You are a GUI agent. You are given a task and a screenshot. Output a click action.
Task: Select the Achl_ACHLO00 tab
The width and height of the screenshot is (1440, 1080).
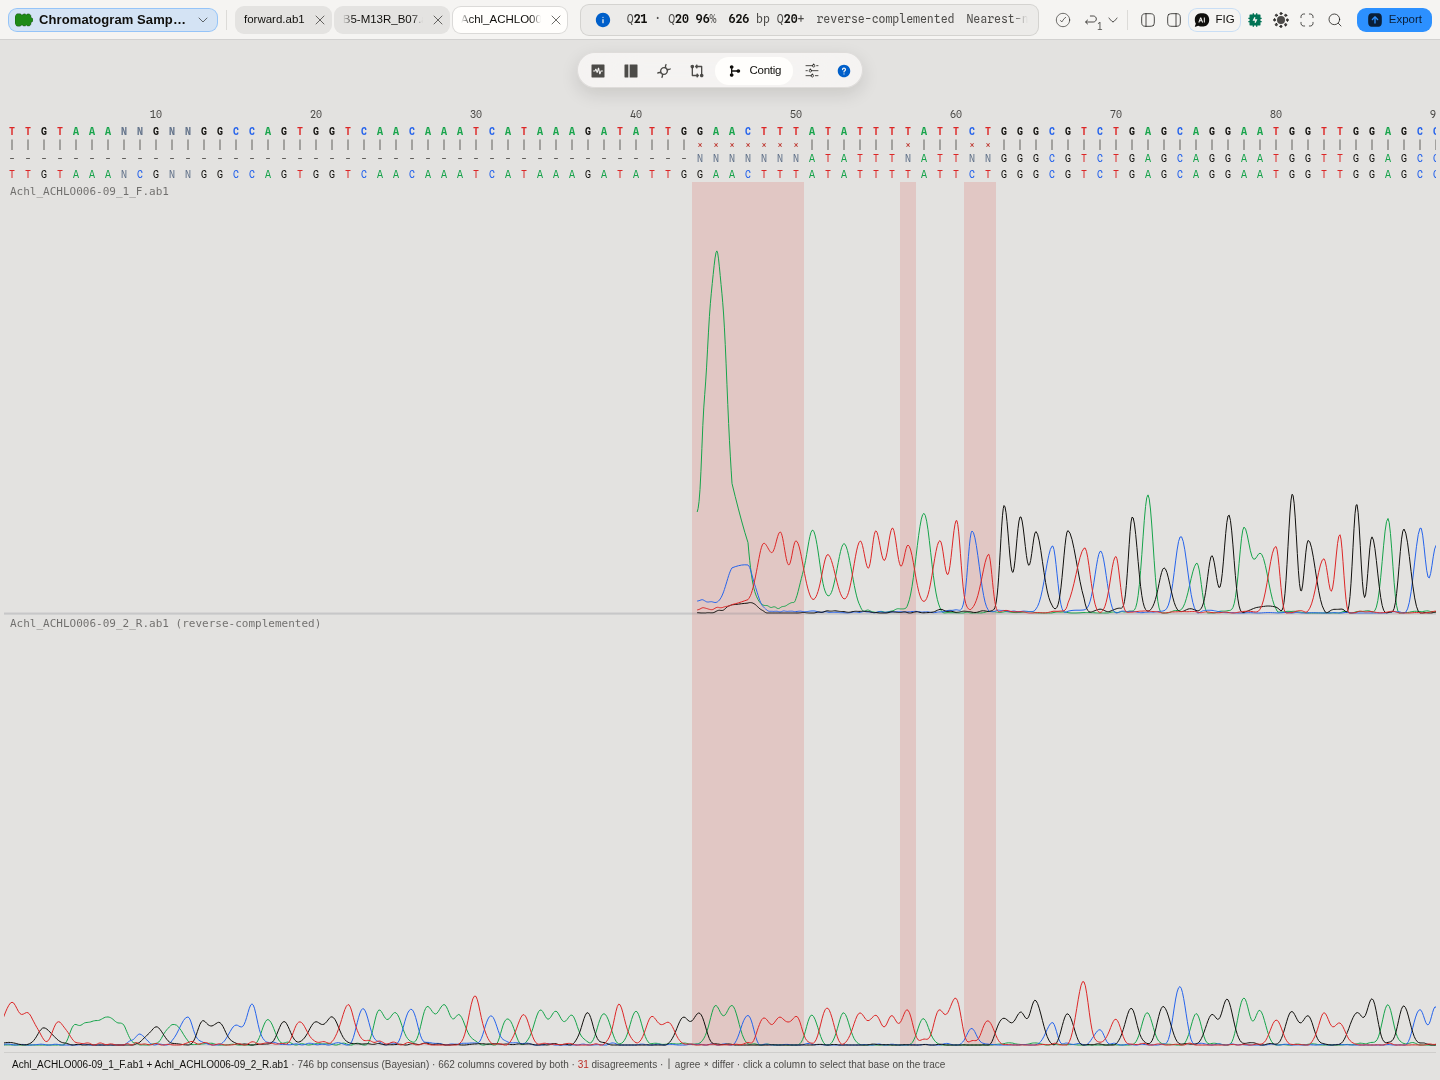(x=500, y=20)
